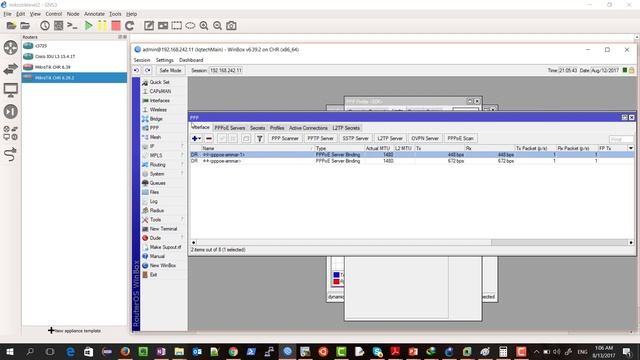The image size is (640, 360).
Task: Open the File menu in GNS3
Action: (x=7, y=14)
